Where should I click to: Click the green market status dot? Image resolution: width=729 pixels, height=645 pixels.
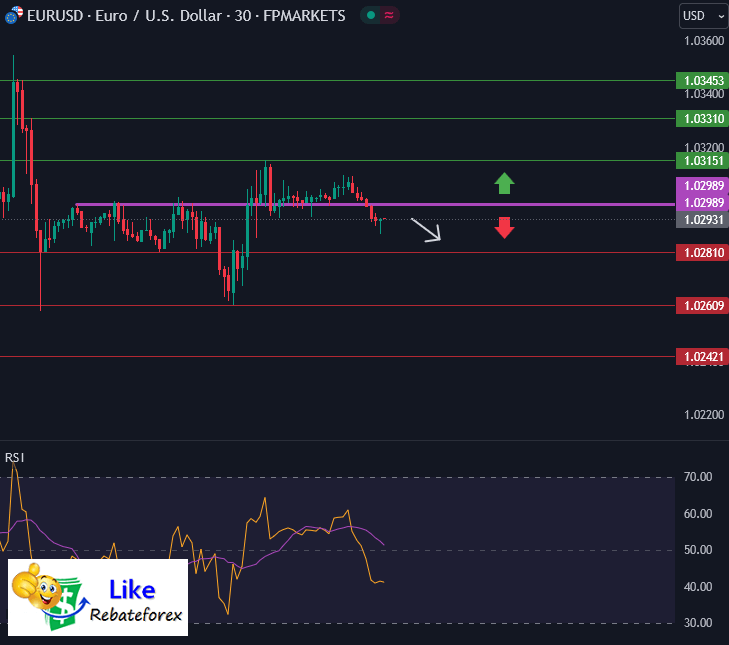coord(371,15)
